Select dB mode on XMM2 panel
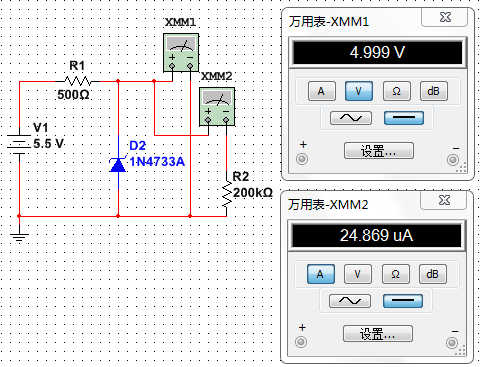481x367 pixels. [432, 274]
